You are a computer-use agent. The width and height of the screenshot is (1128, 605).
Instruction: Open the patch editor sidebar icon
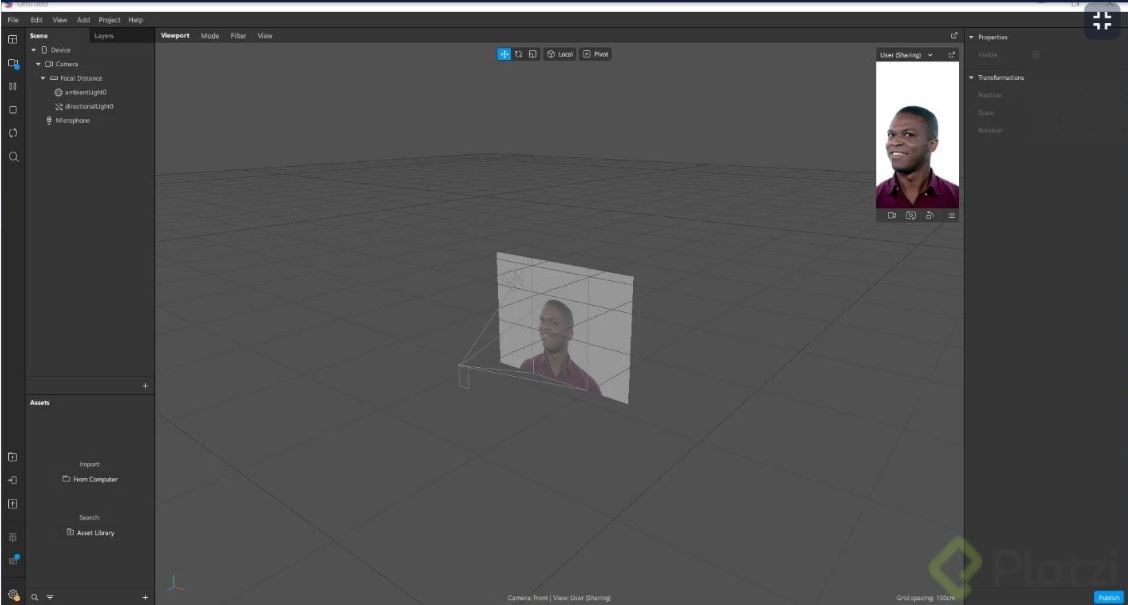12,537
